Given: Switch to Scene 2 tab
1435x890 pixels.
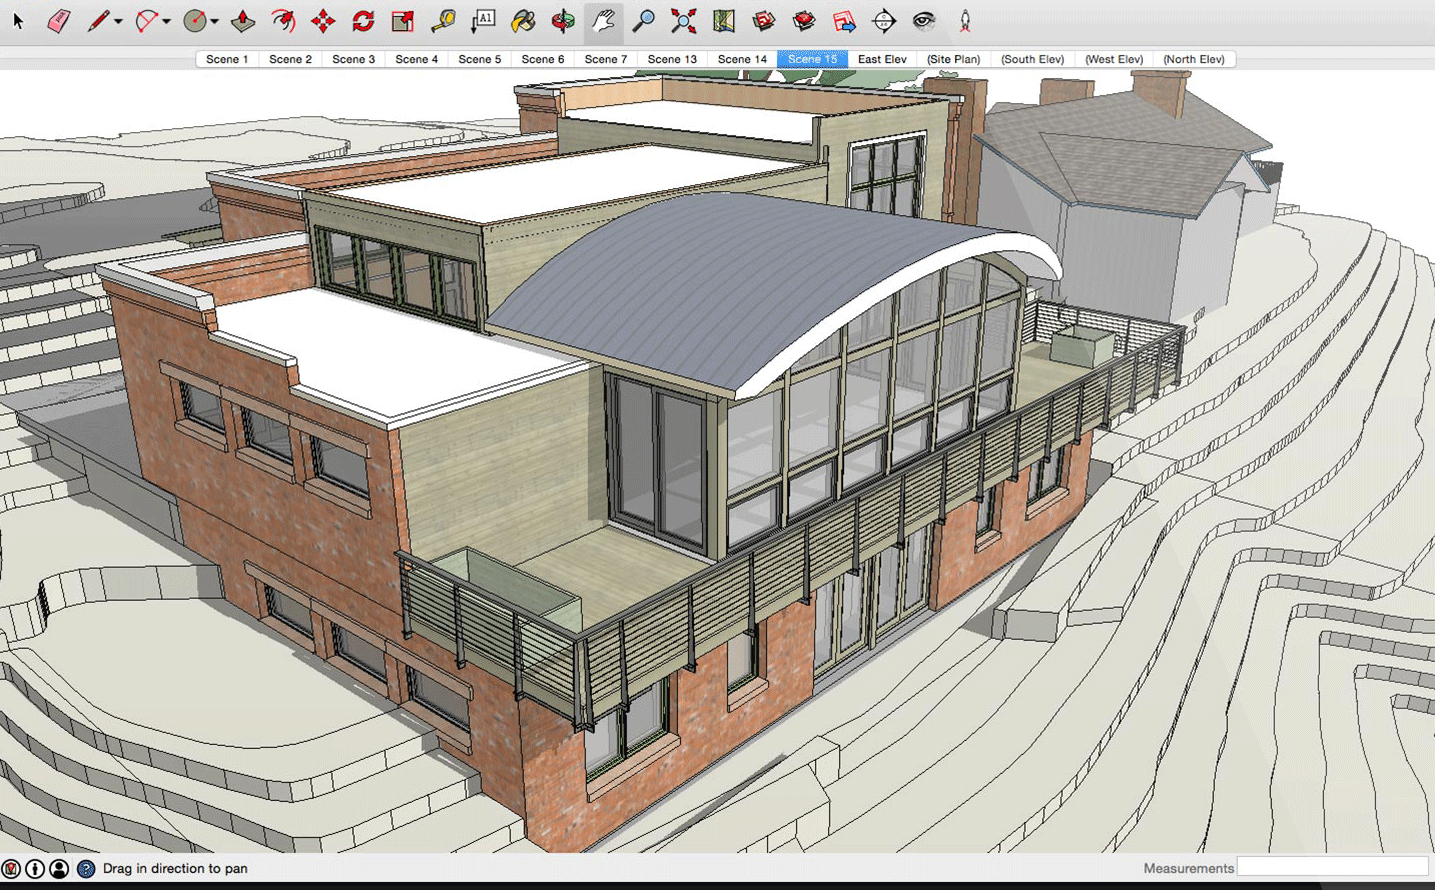Looking at the screenshot, I should (x=290, y=59).
